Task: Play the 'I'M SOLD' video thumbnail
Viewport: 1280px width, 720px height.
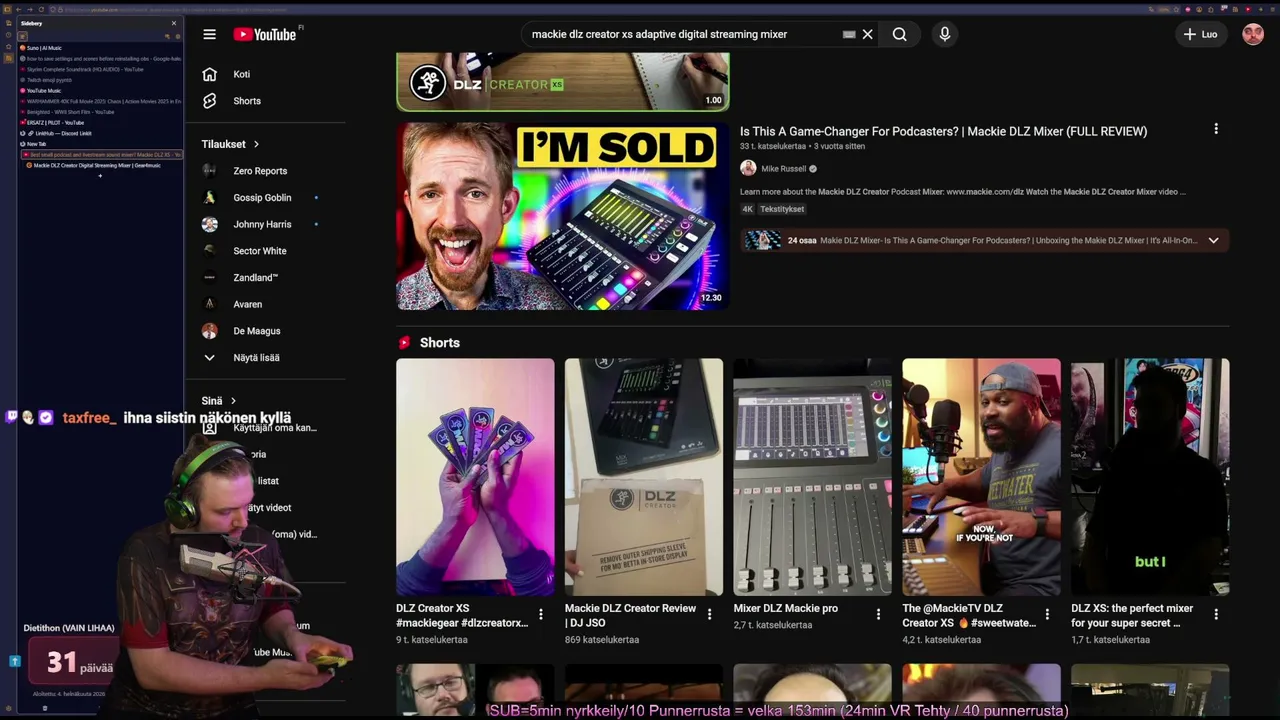Action: [562, 216]
